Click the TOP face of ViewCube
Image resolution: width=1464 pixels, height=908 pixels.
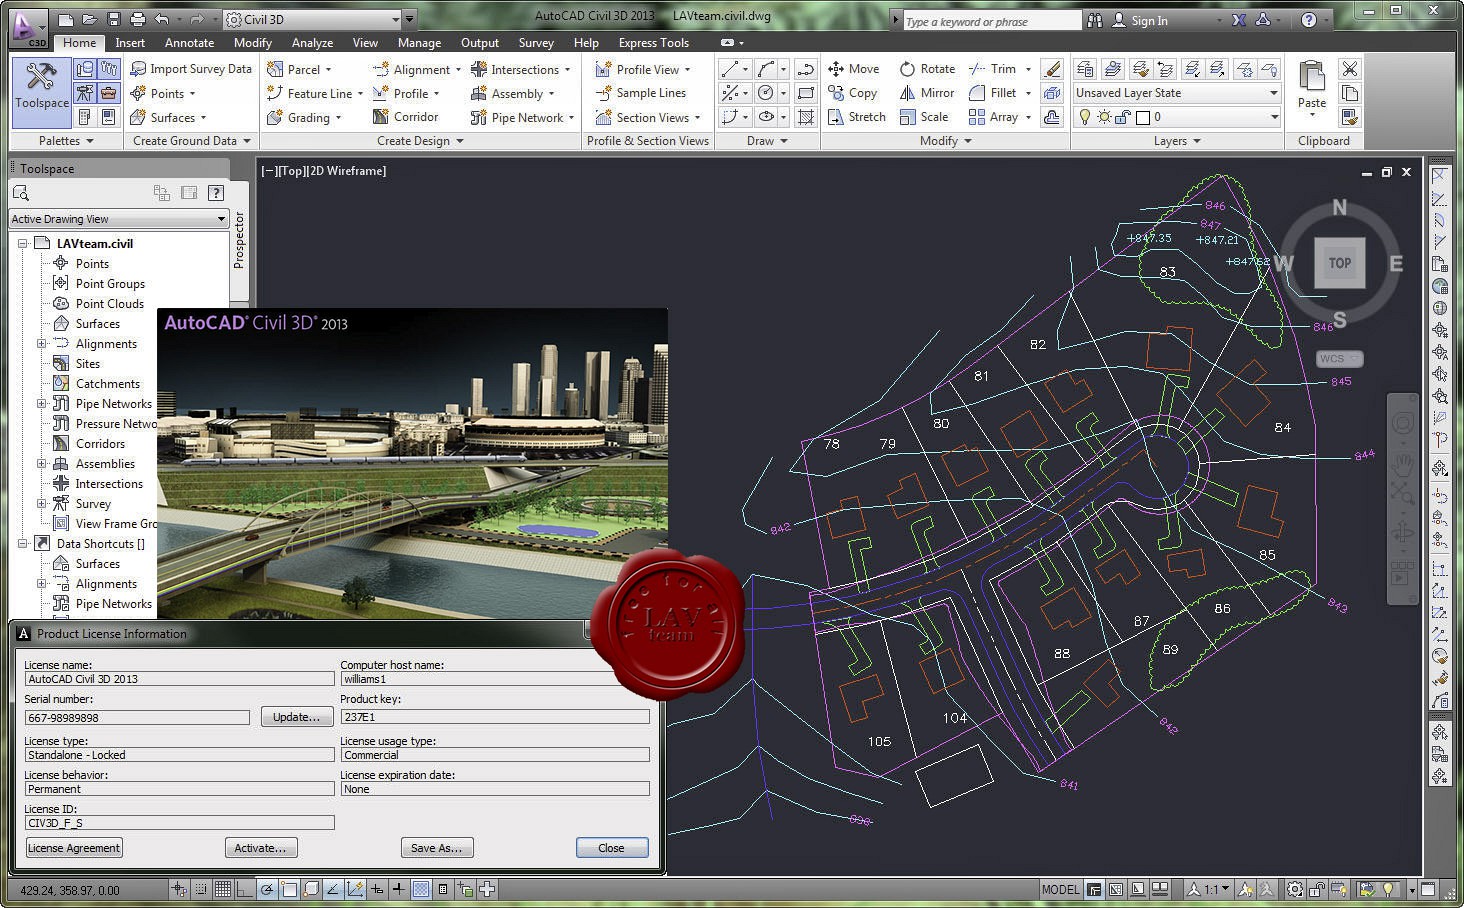(x=1339, y=263)
